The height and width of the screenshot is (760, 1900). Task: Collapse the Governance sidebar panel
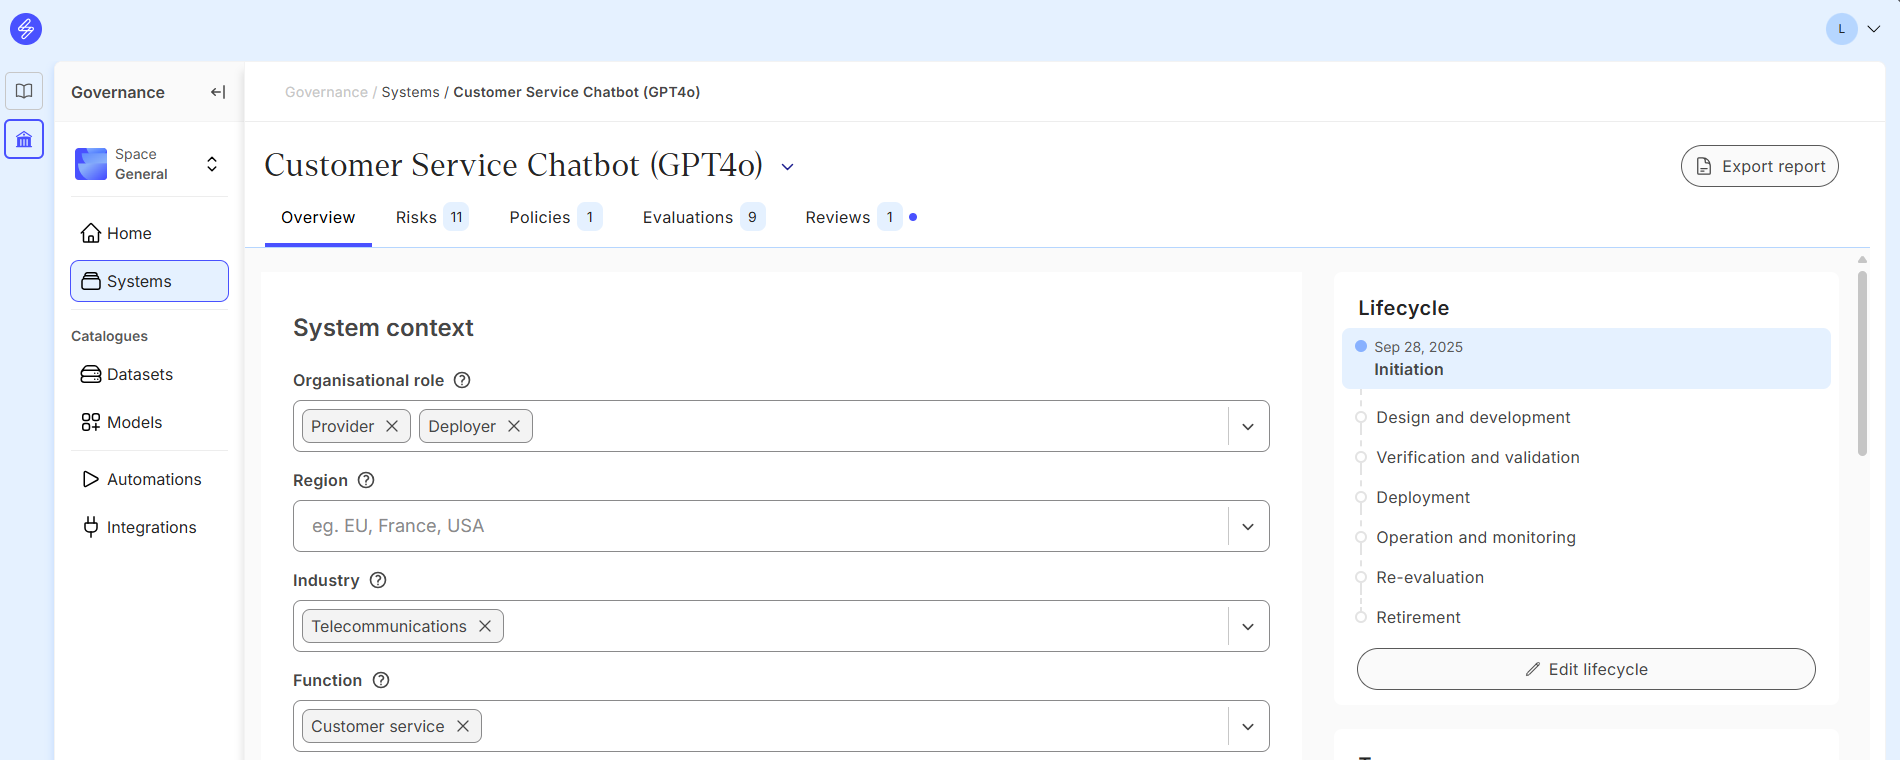click(x=218, y=92)
